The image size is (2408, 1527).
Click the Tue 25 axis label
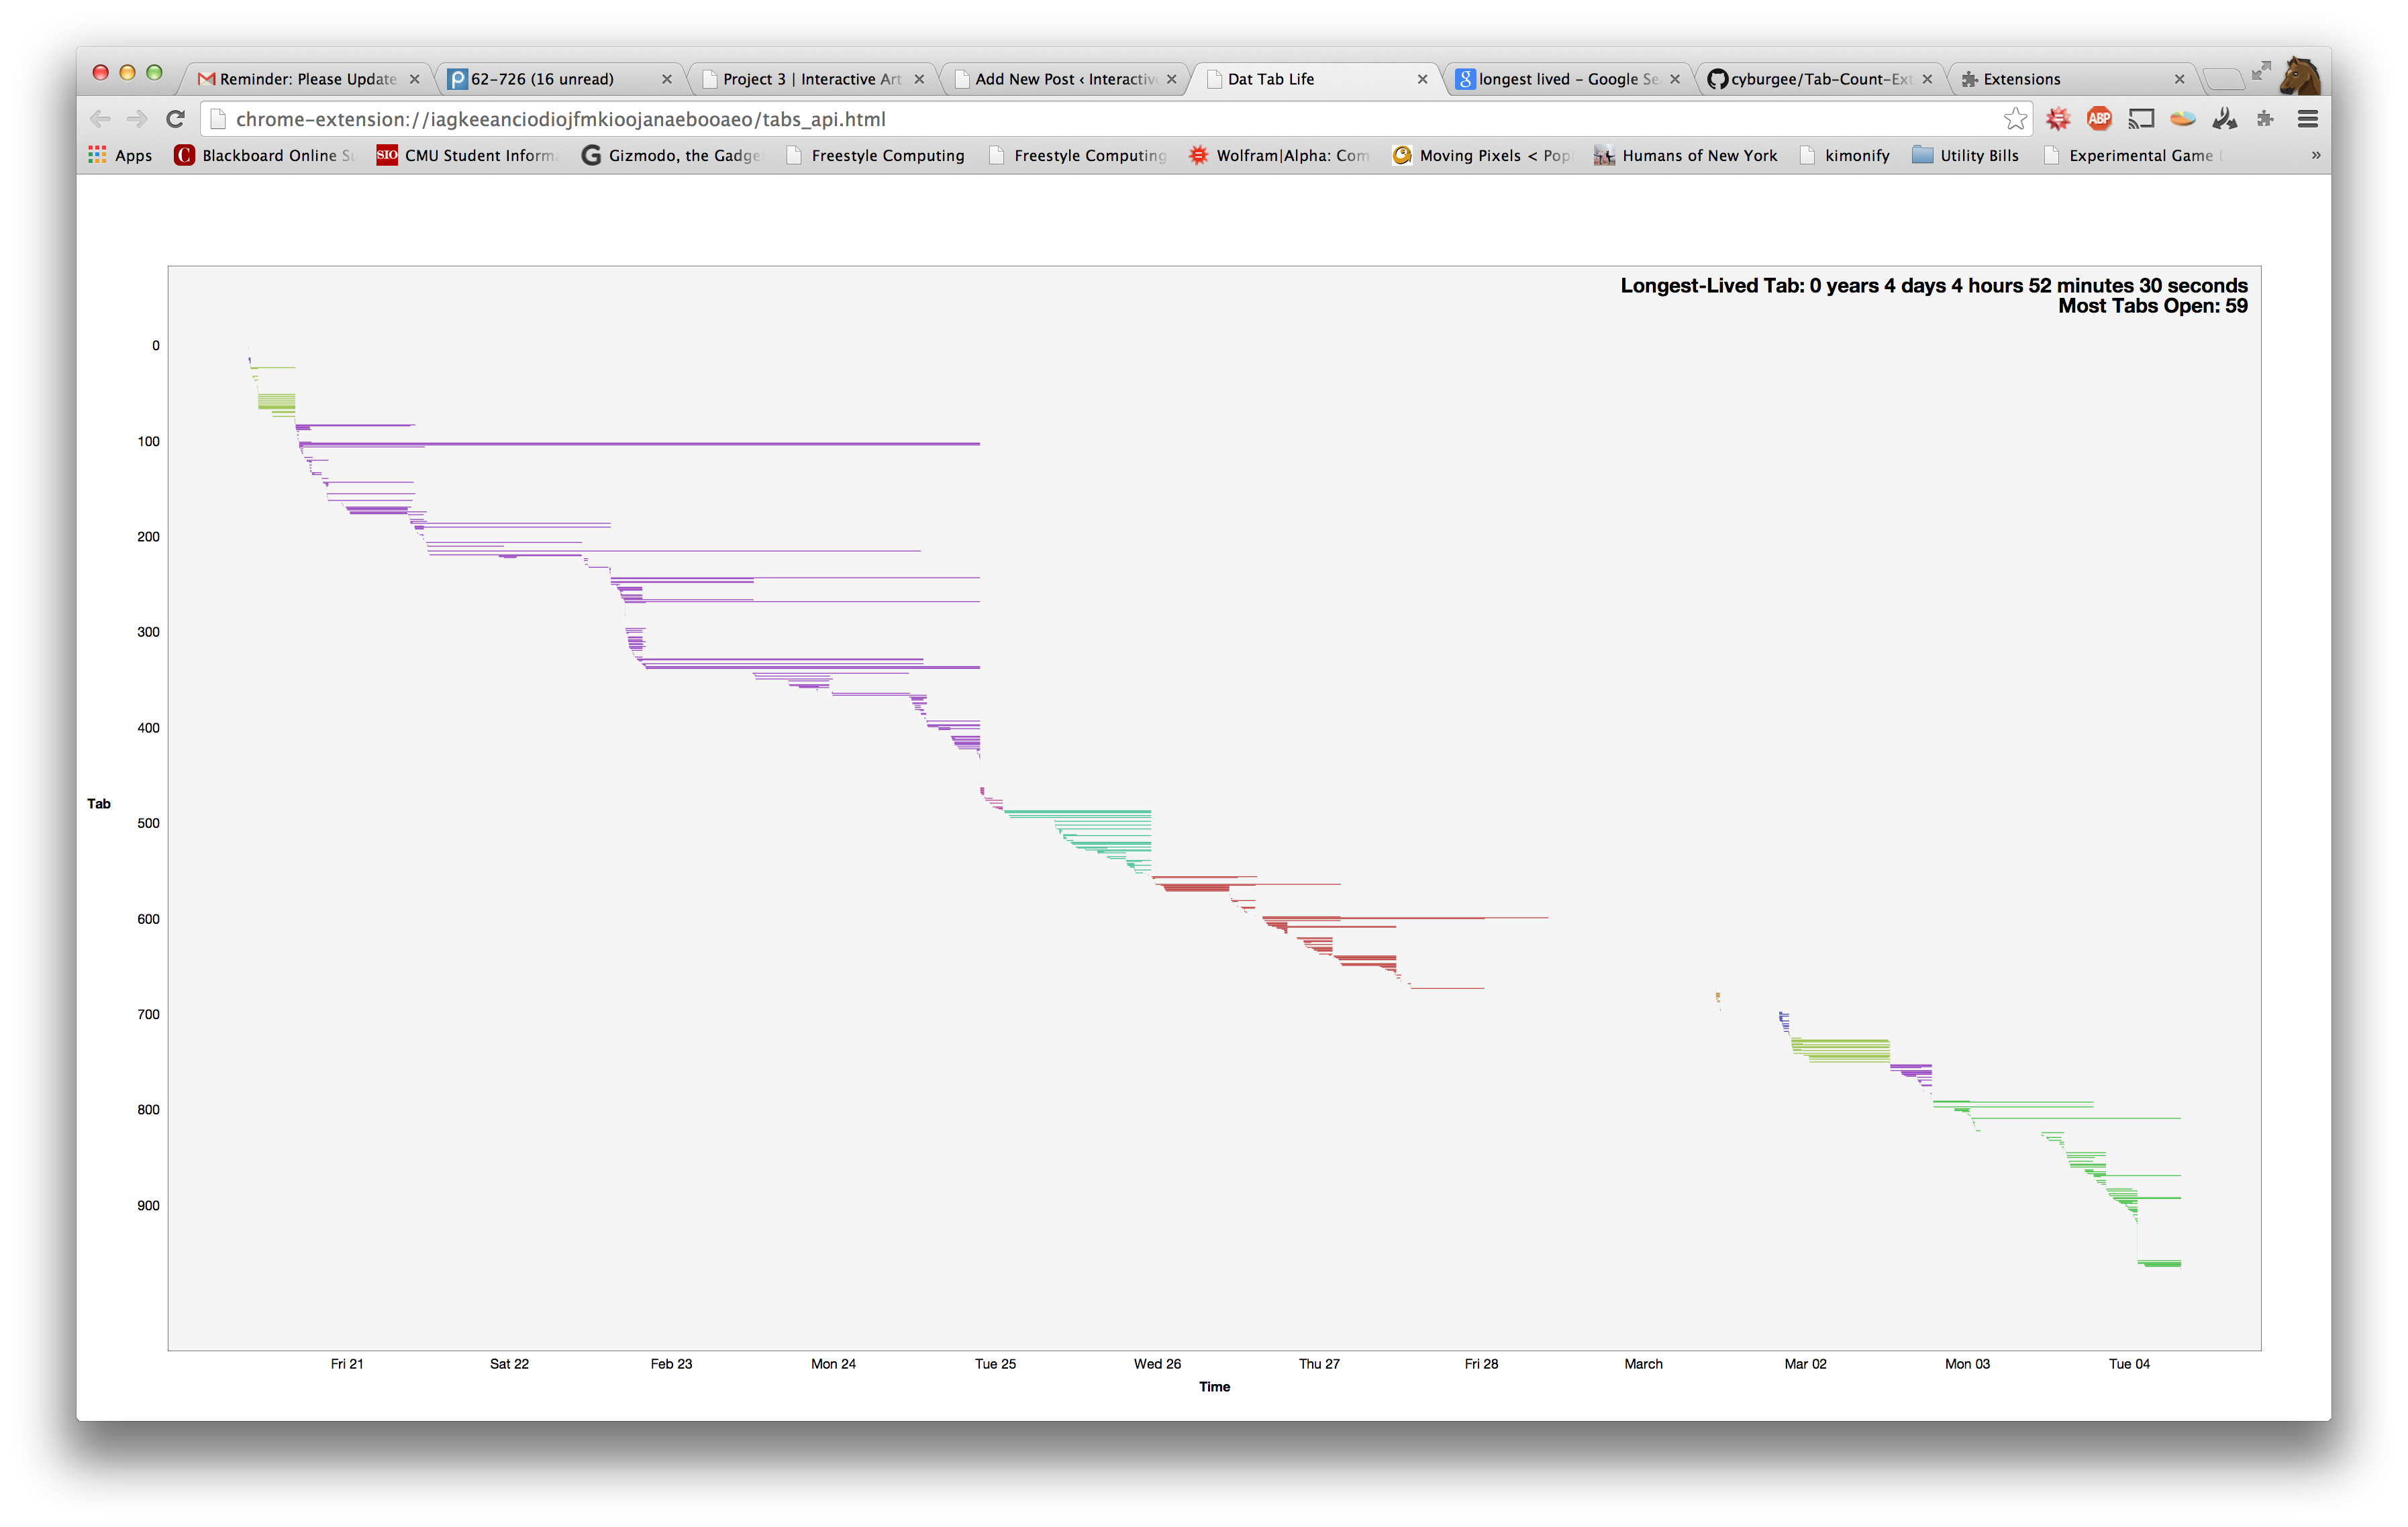(x=995, y=1364)
